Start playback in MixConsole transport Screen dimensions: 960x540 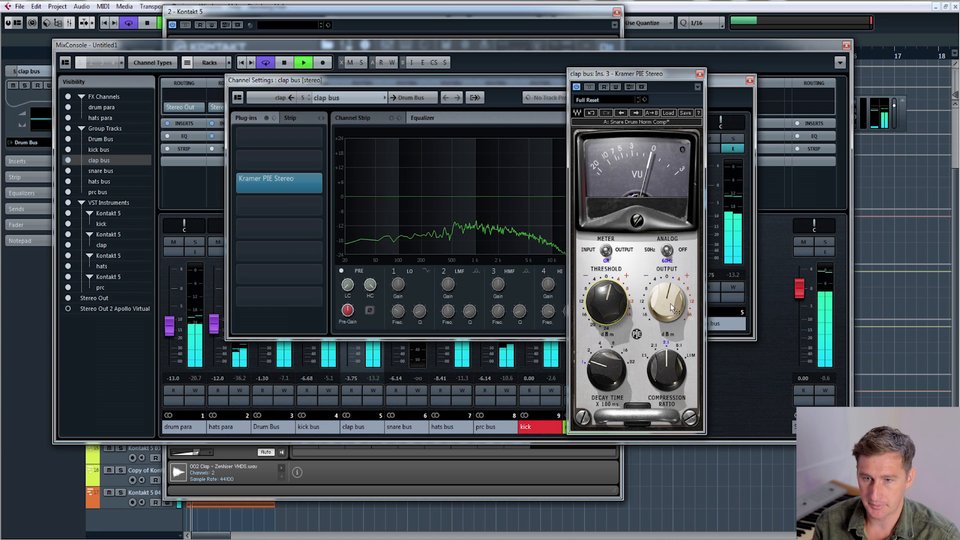303,62
